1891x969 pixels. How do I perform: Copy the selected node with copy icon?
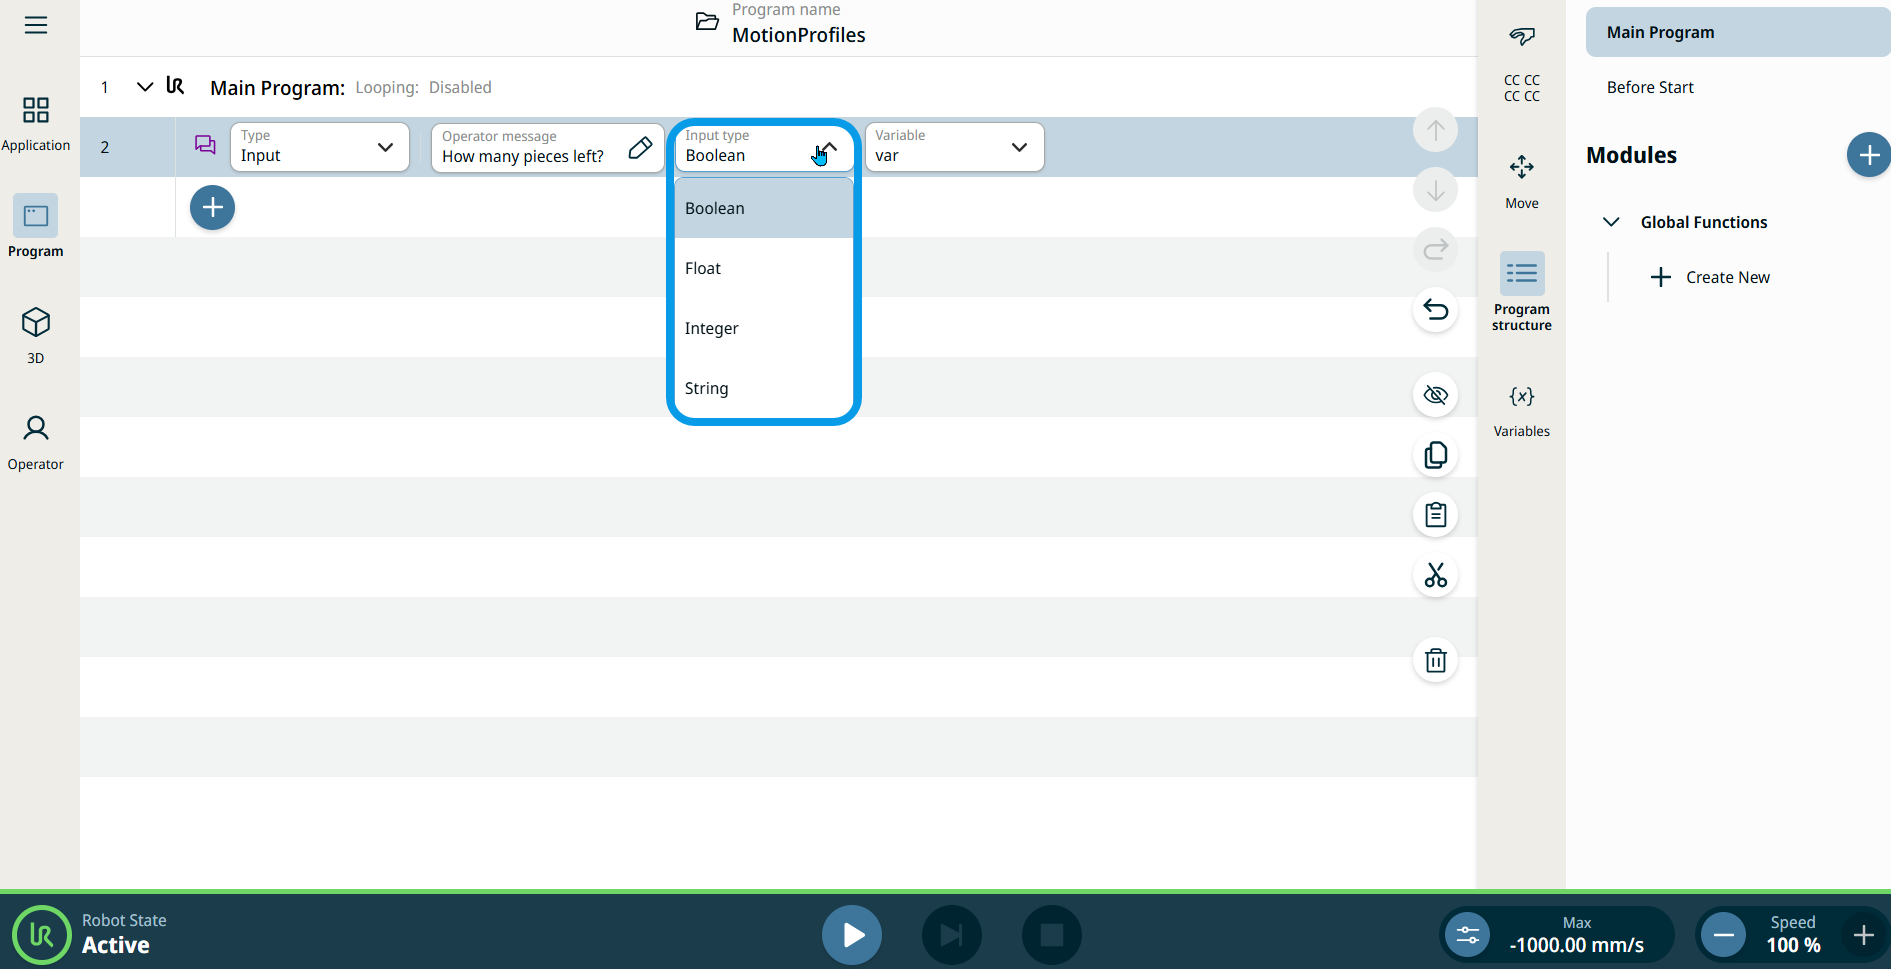(x=1435, y=456)
